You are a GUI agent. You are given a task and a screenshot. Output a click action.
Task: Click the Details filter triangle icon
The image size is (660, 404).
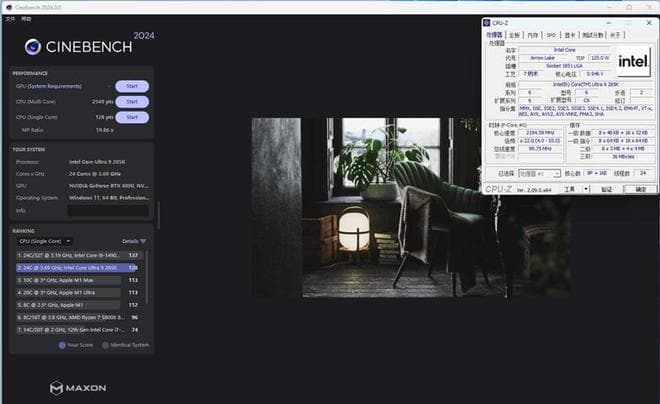point(143,241)
